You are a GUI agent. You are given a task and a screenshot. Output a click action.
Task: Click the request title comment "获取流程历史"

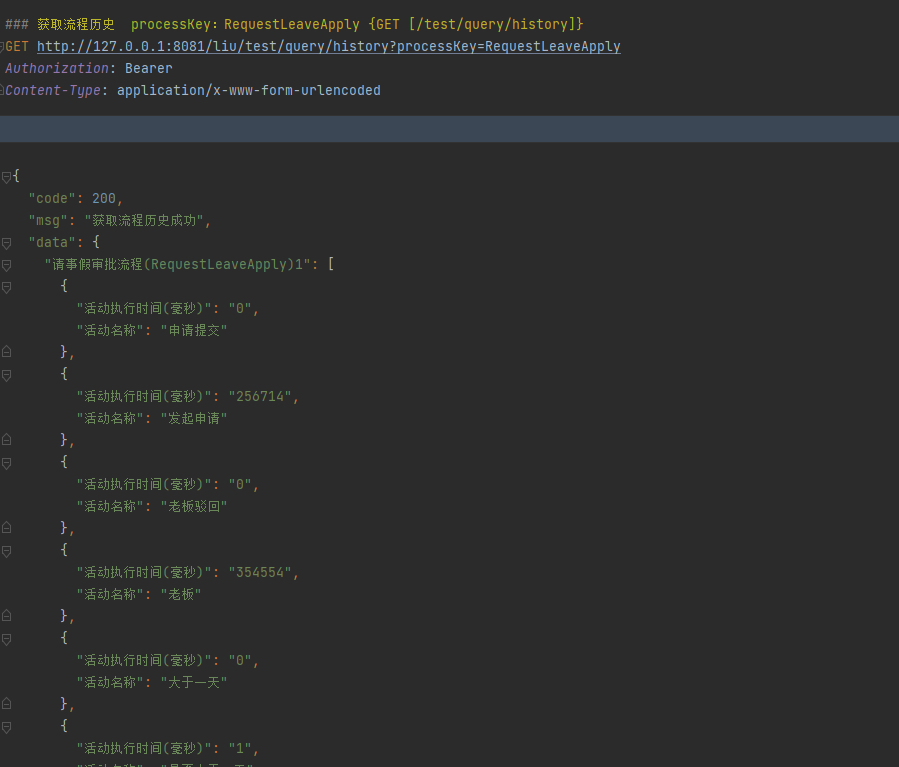tap(76, 24)
